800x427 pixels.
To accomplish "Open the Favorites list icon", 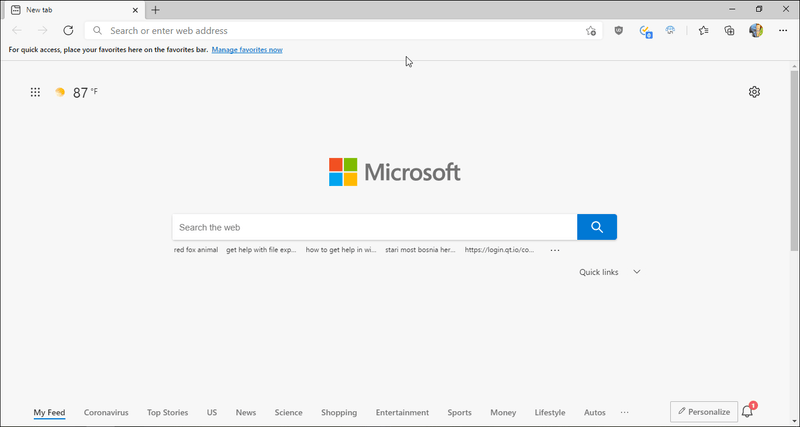I will [x=704, y=31].
